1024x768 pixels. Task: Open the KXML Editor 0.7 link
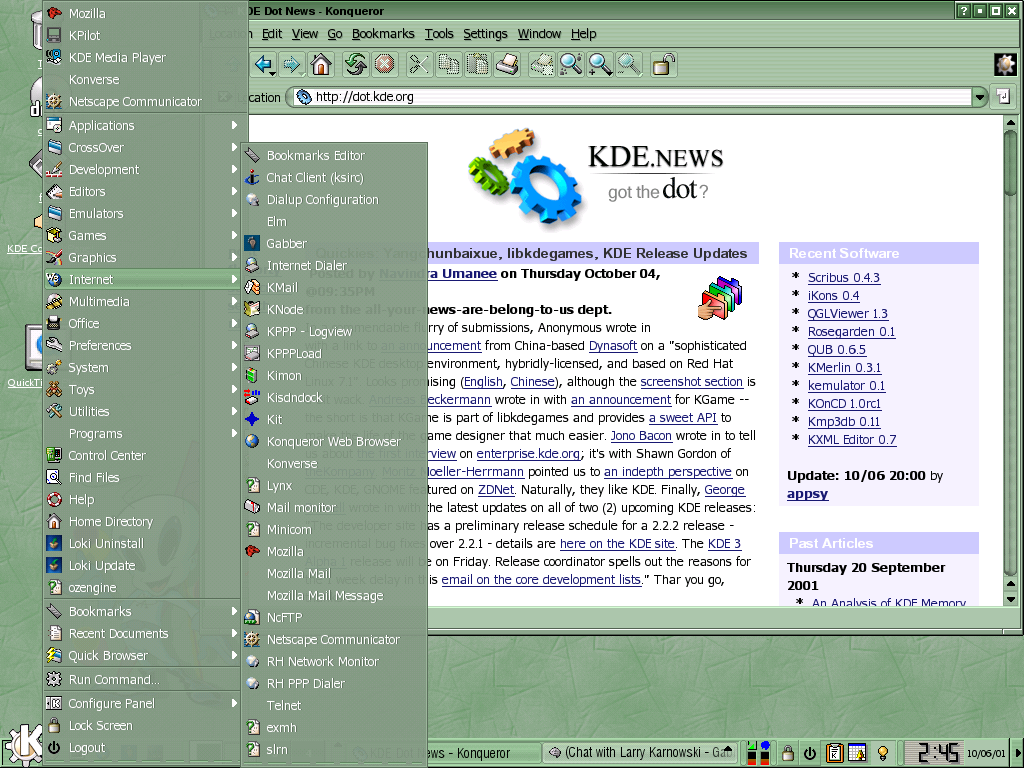click(852, 440)
